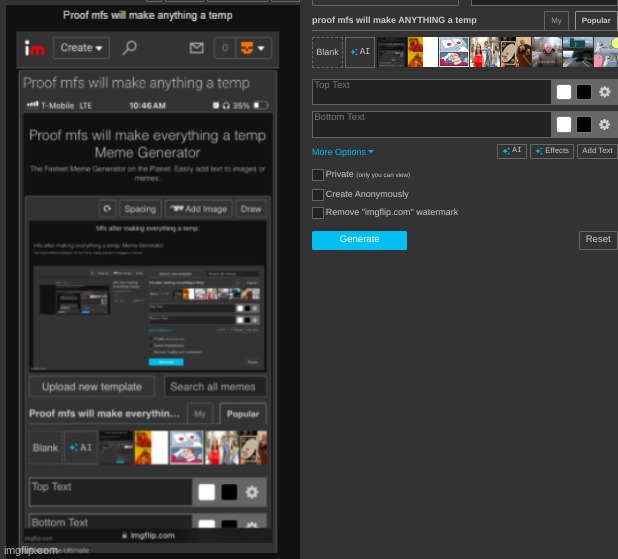Viewport: 618px width, 559px height.
Task: Select the Drake template thumbnail in right panel
Action: tap(423, 52)
